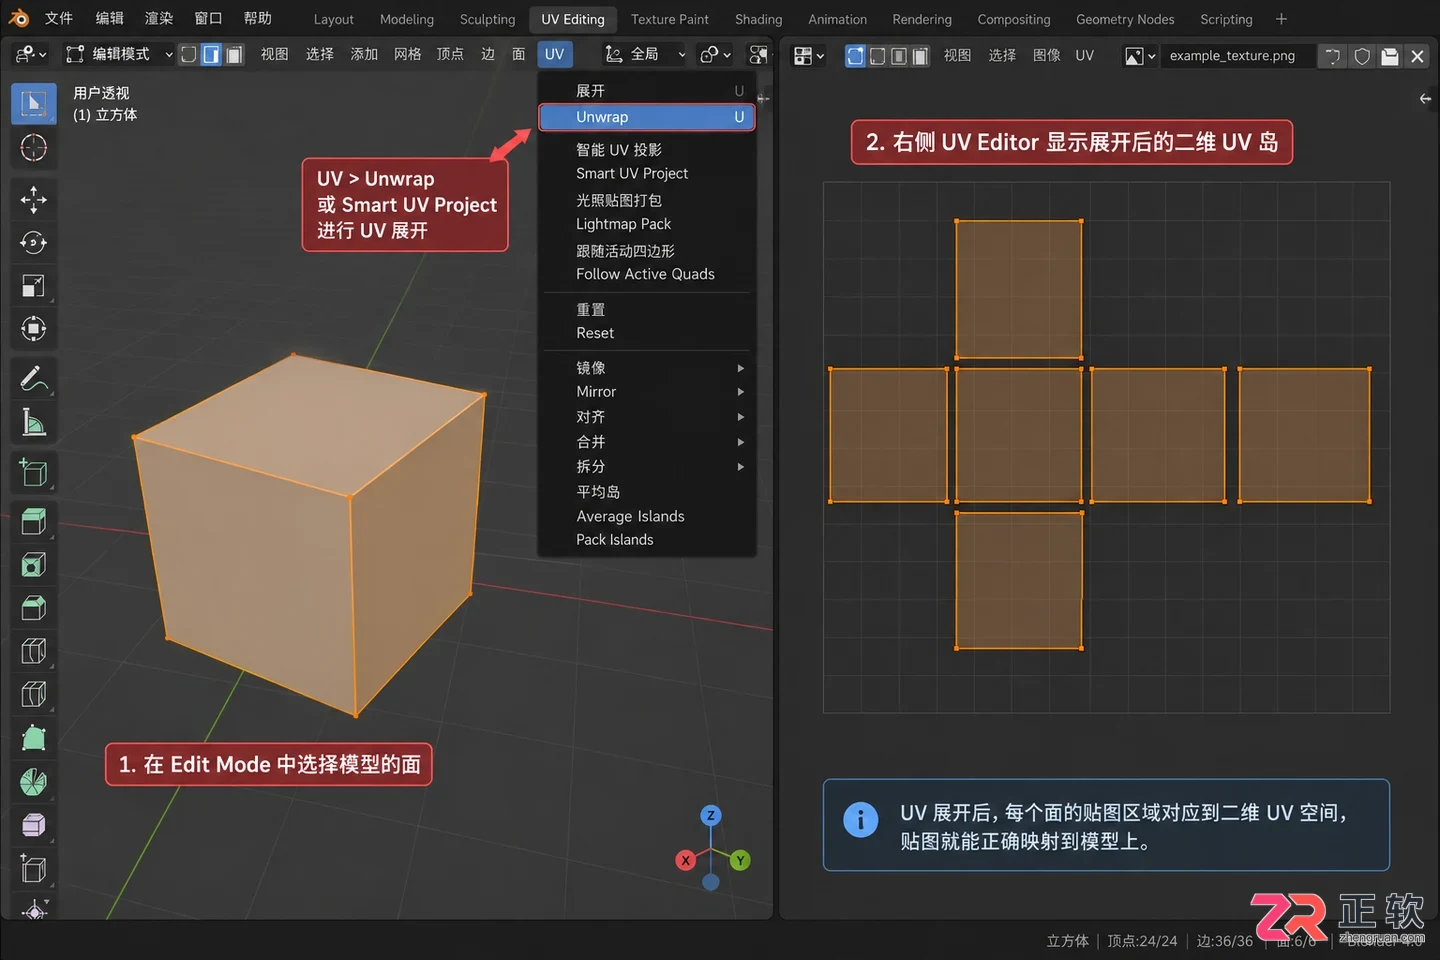The width and height of the screenshot is (1440, 960).
Task: Switch to the Layout workspace tab
Action: click(x=333, y=19)
